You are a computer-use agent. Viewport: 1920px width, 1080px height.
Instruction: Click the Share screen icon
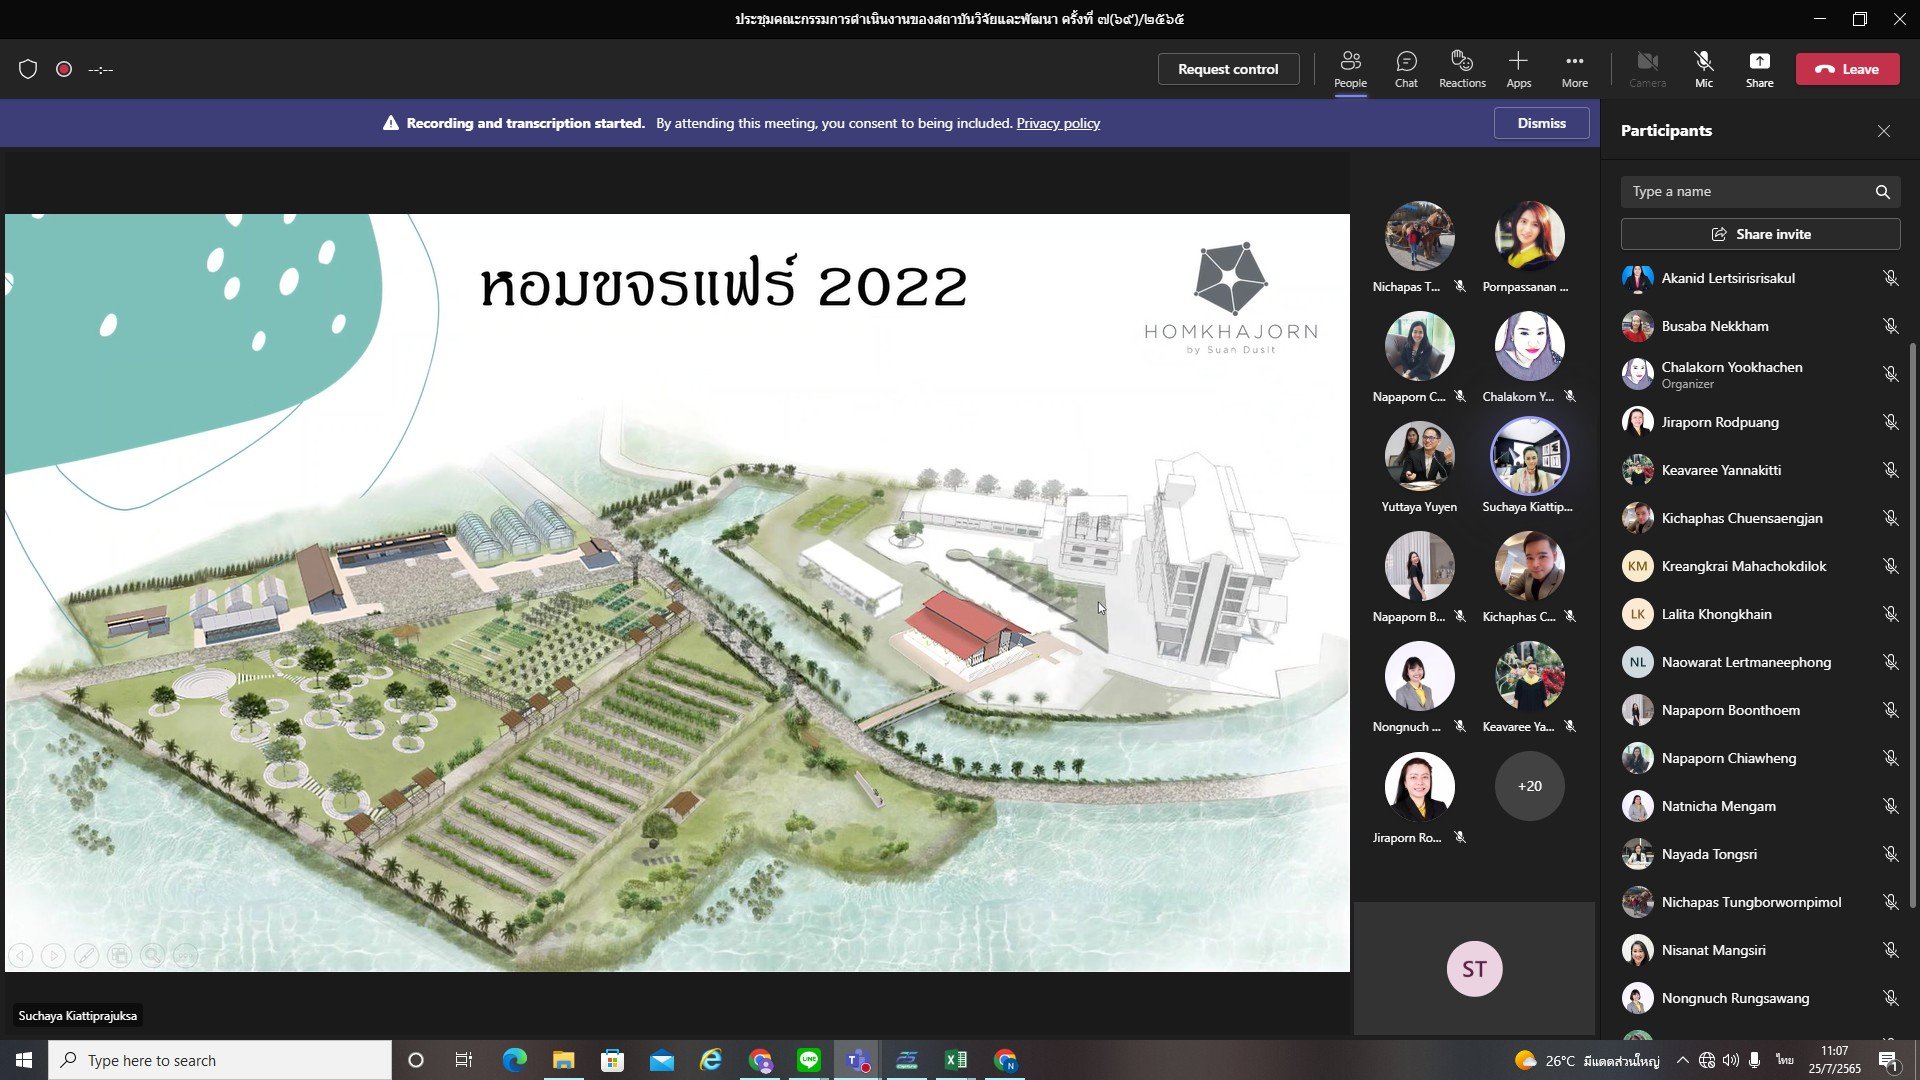point(1759,68)
